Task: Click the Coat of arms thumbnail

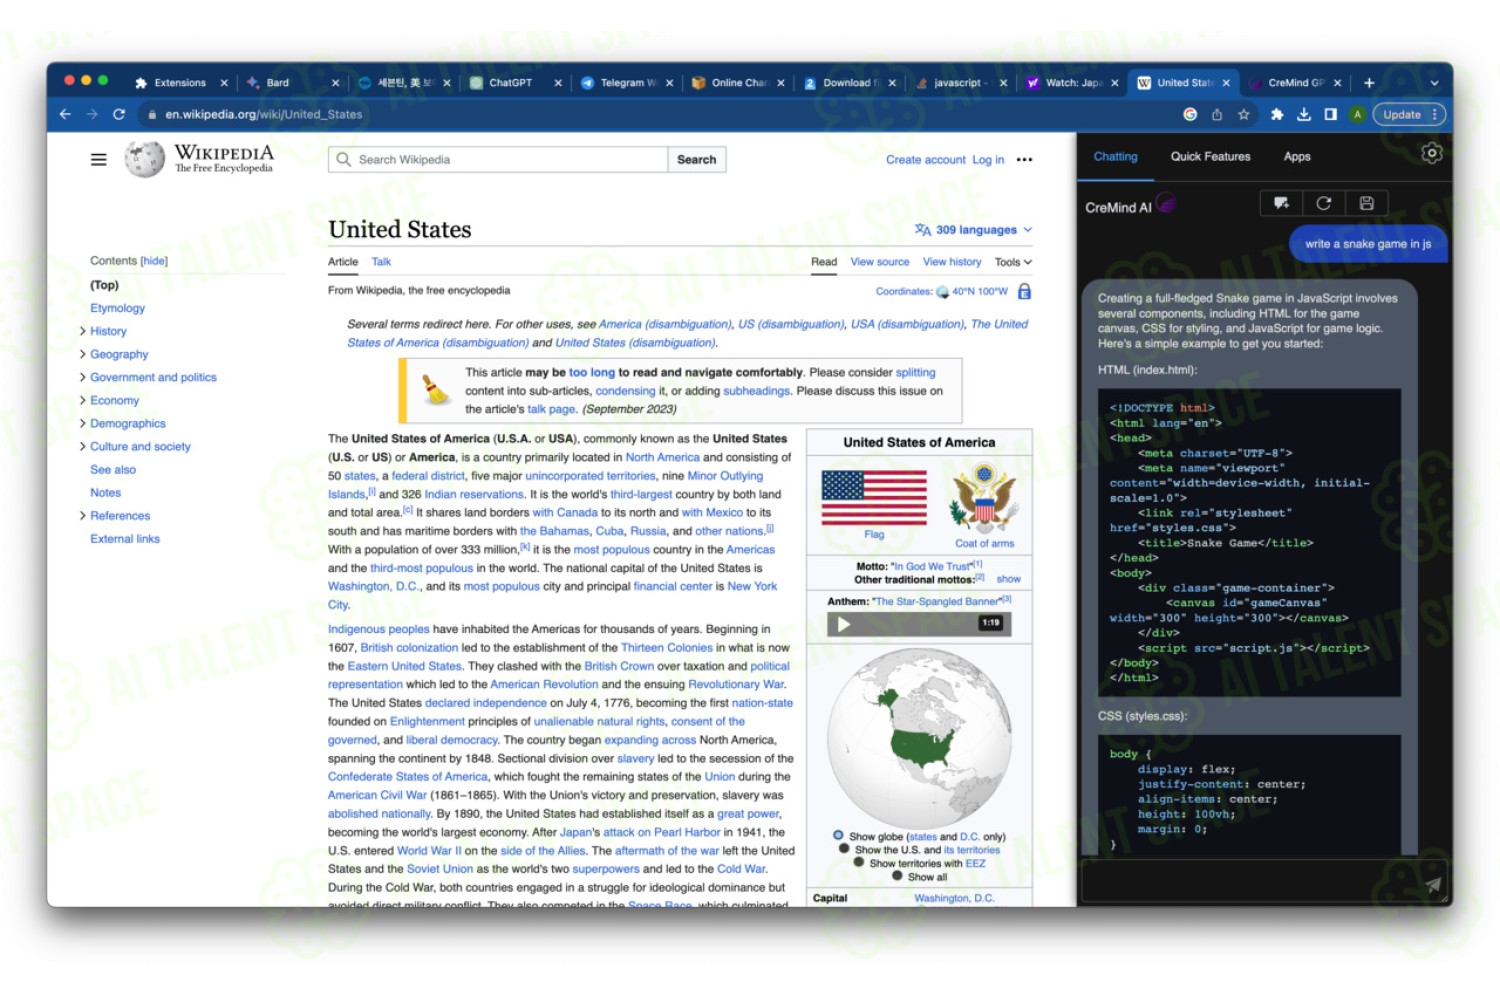Action: [x=984, y=497]
